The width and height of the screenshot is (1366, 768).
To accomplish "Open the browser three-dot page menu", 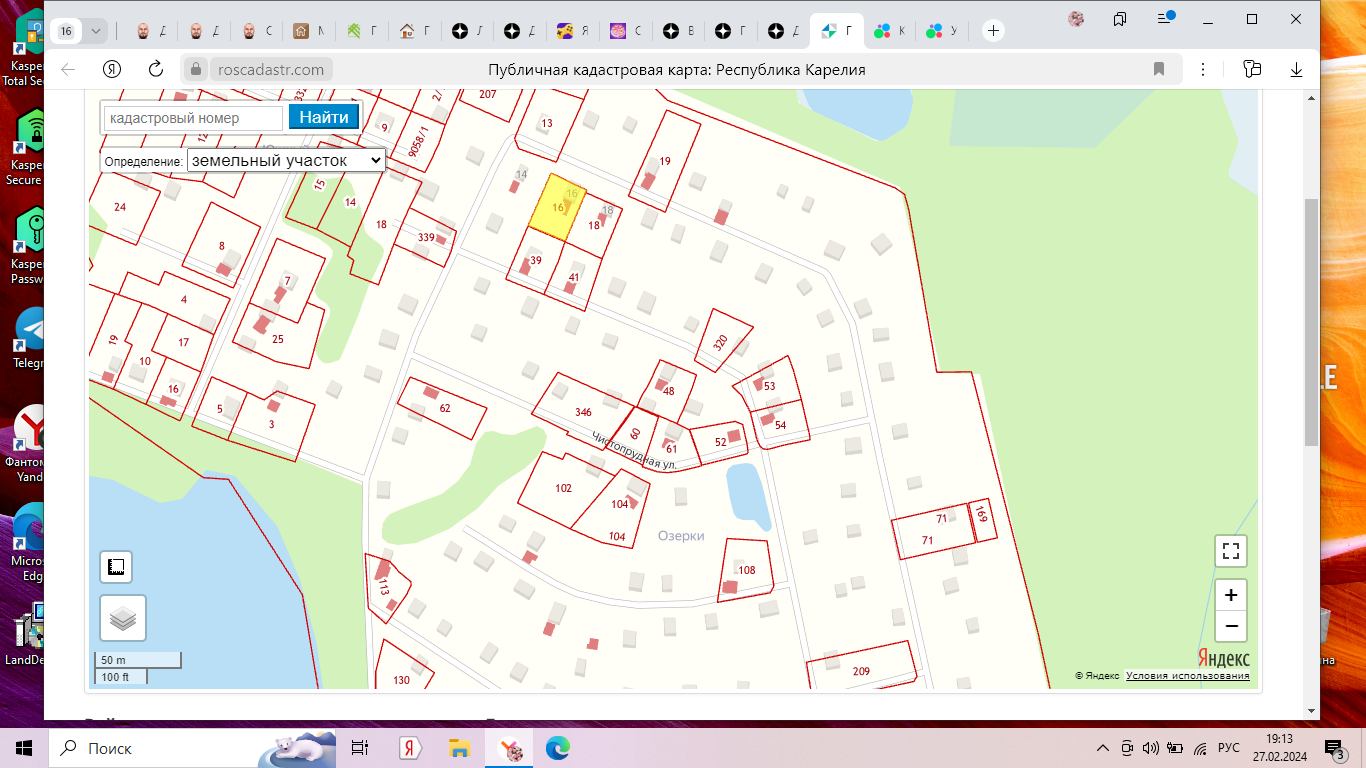I will tap(1203, 69).
